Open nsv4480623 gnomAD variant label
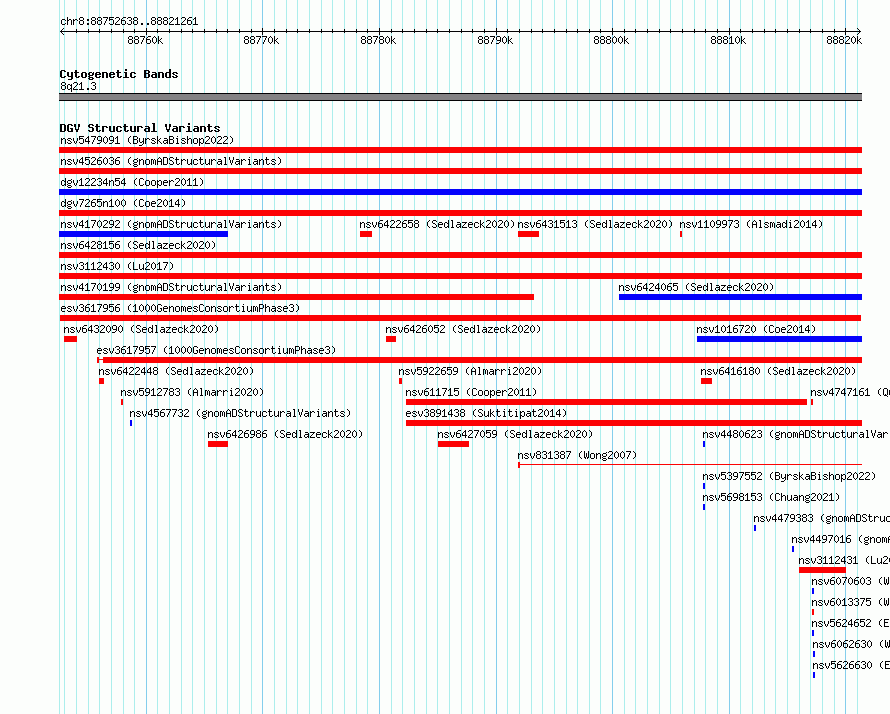Viewport: 890px width, 714px height. (x=796, y=434)
